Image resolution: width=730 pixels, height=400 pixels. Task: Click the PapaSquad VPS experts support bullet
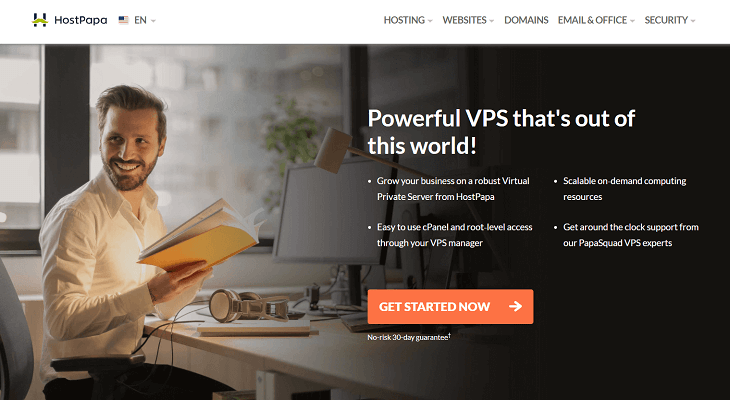coord(631,235)
